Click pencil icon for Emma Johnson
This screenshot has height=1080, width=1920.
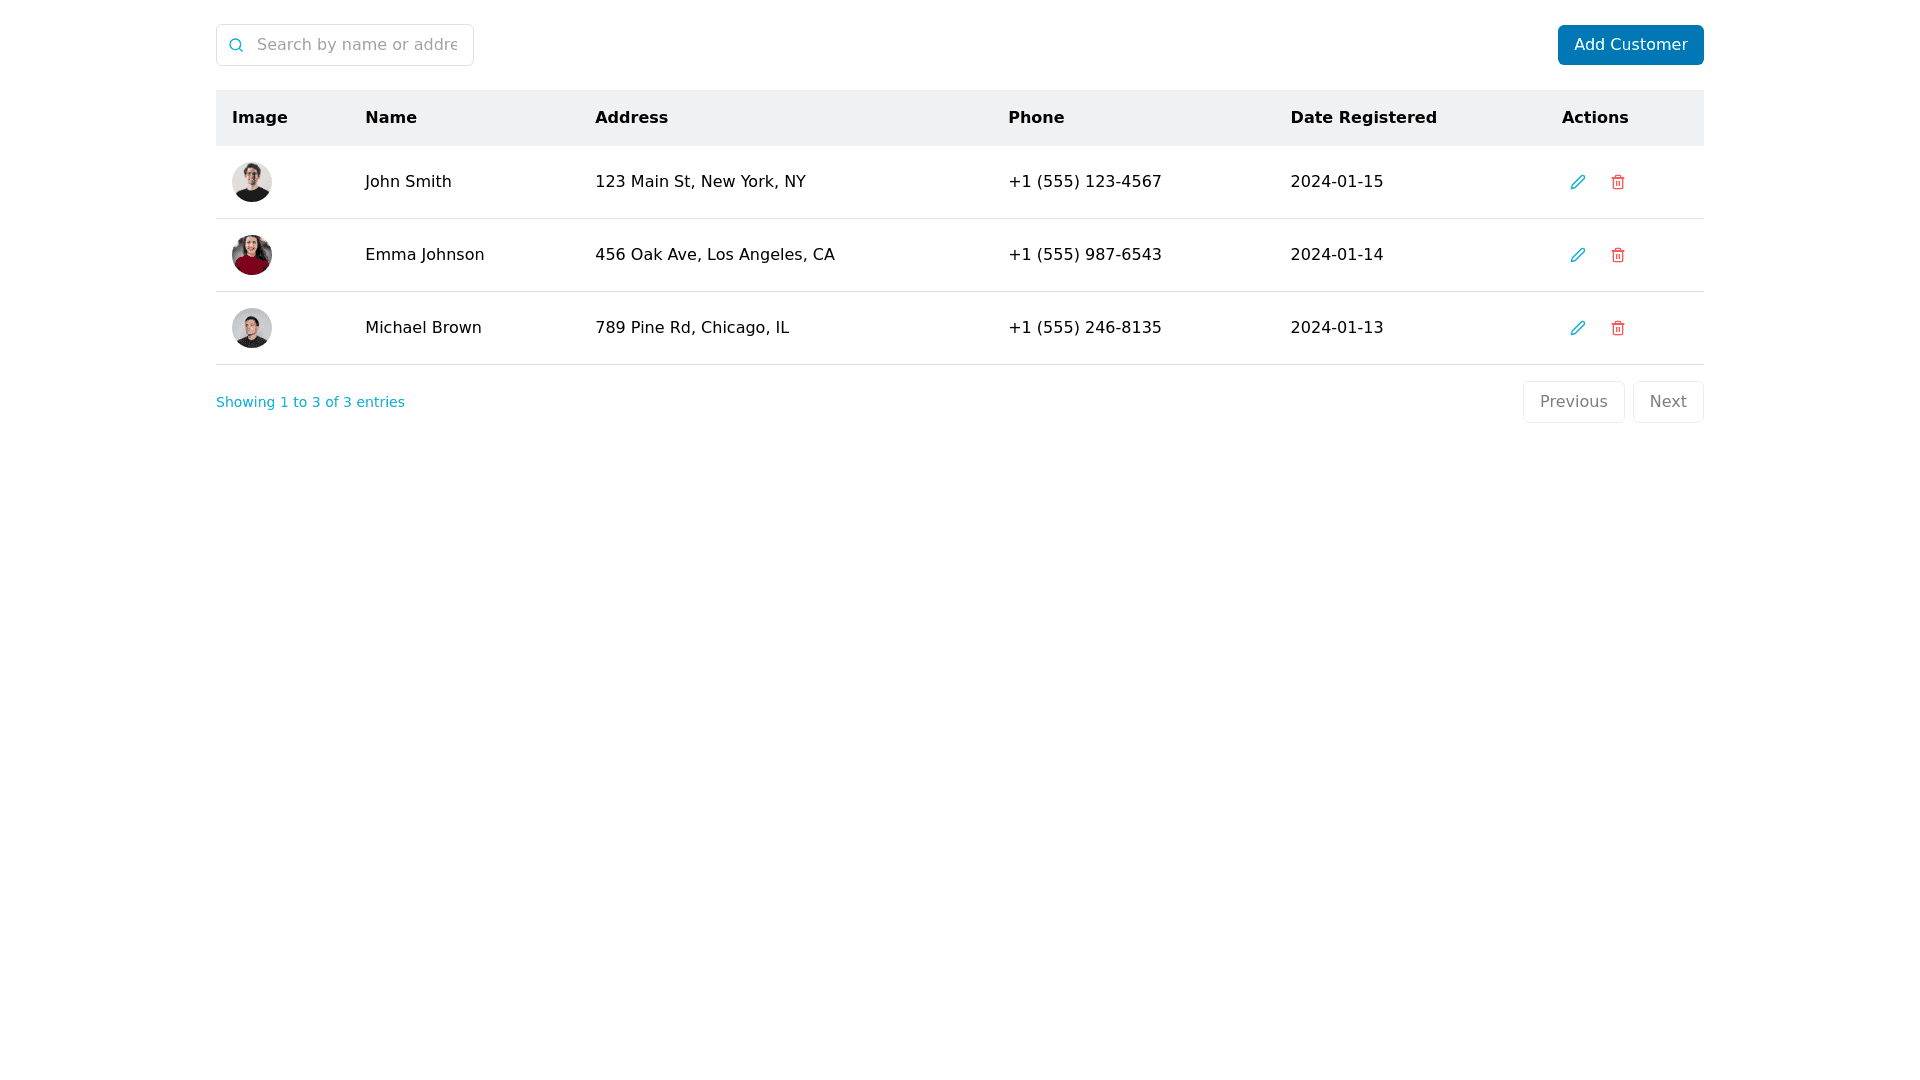pos(1577,255)
